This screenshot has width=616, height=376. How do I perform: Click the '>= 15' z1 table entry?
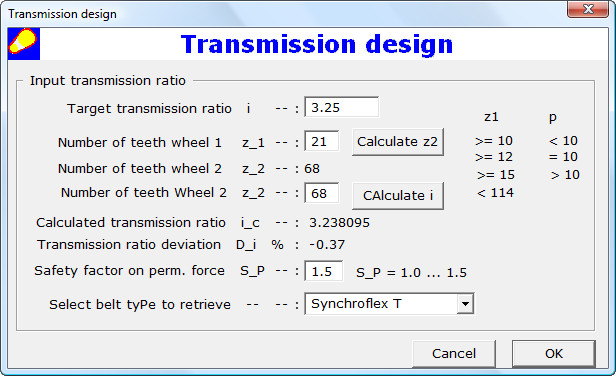[496, 174]
